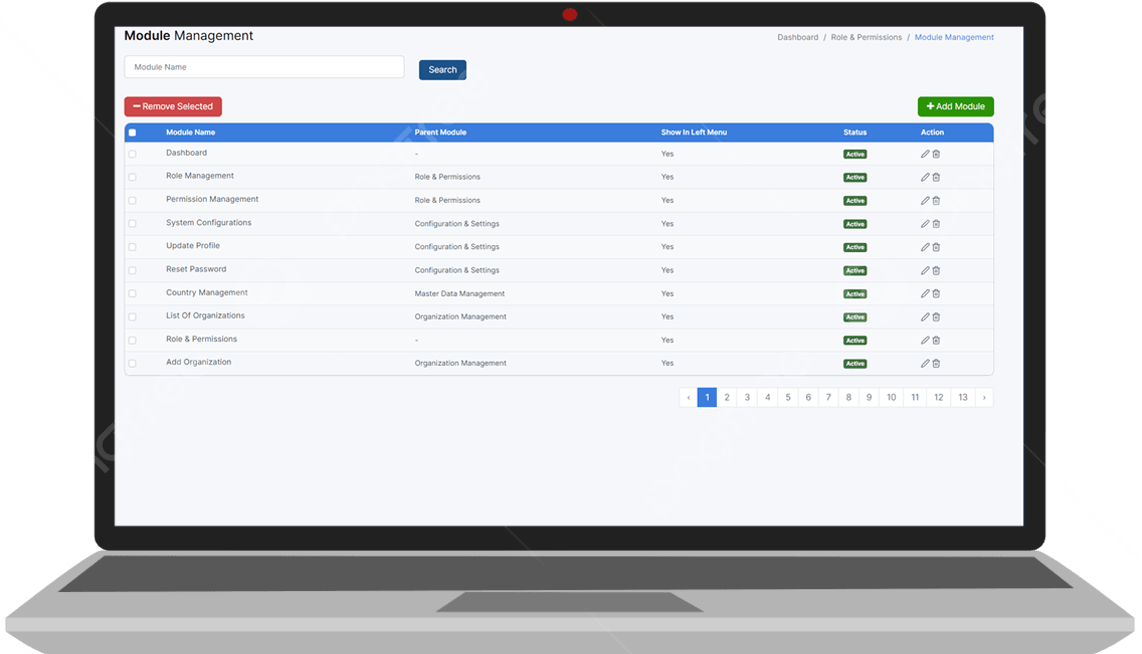Jump to page 13 in pagination

[962, 397]
